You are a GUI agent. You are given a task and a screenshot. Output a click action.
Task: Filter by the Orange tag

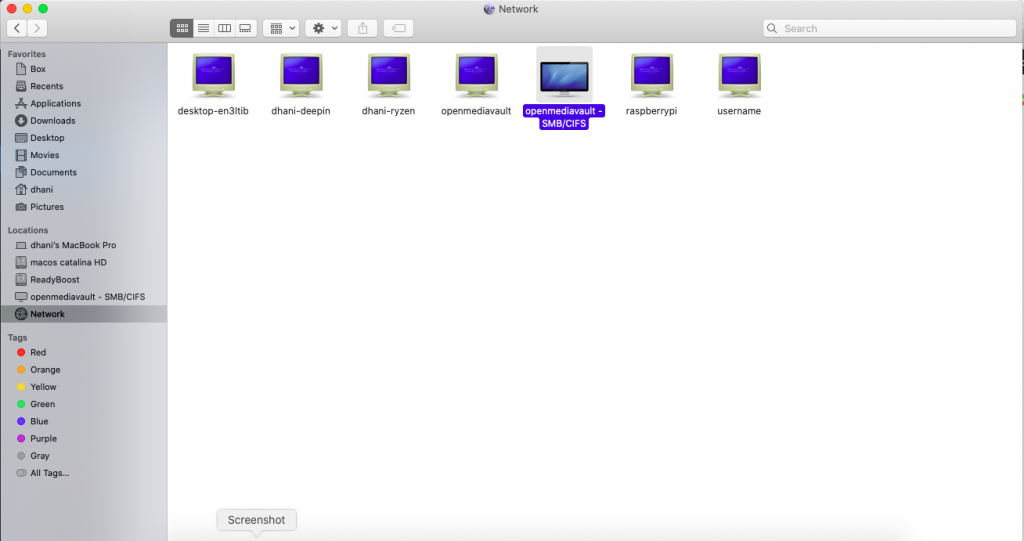point(84,370)
